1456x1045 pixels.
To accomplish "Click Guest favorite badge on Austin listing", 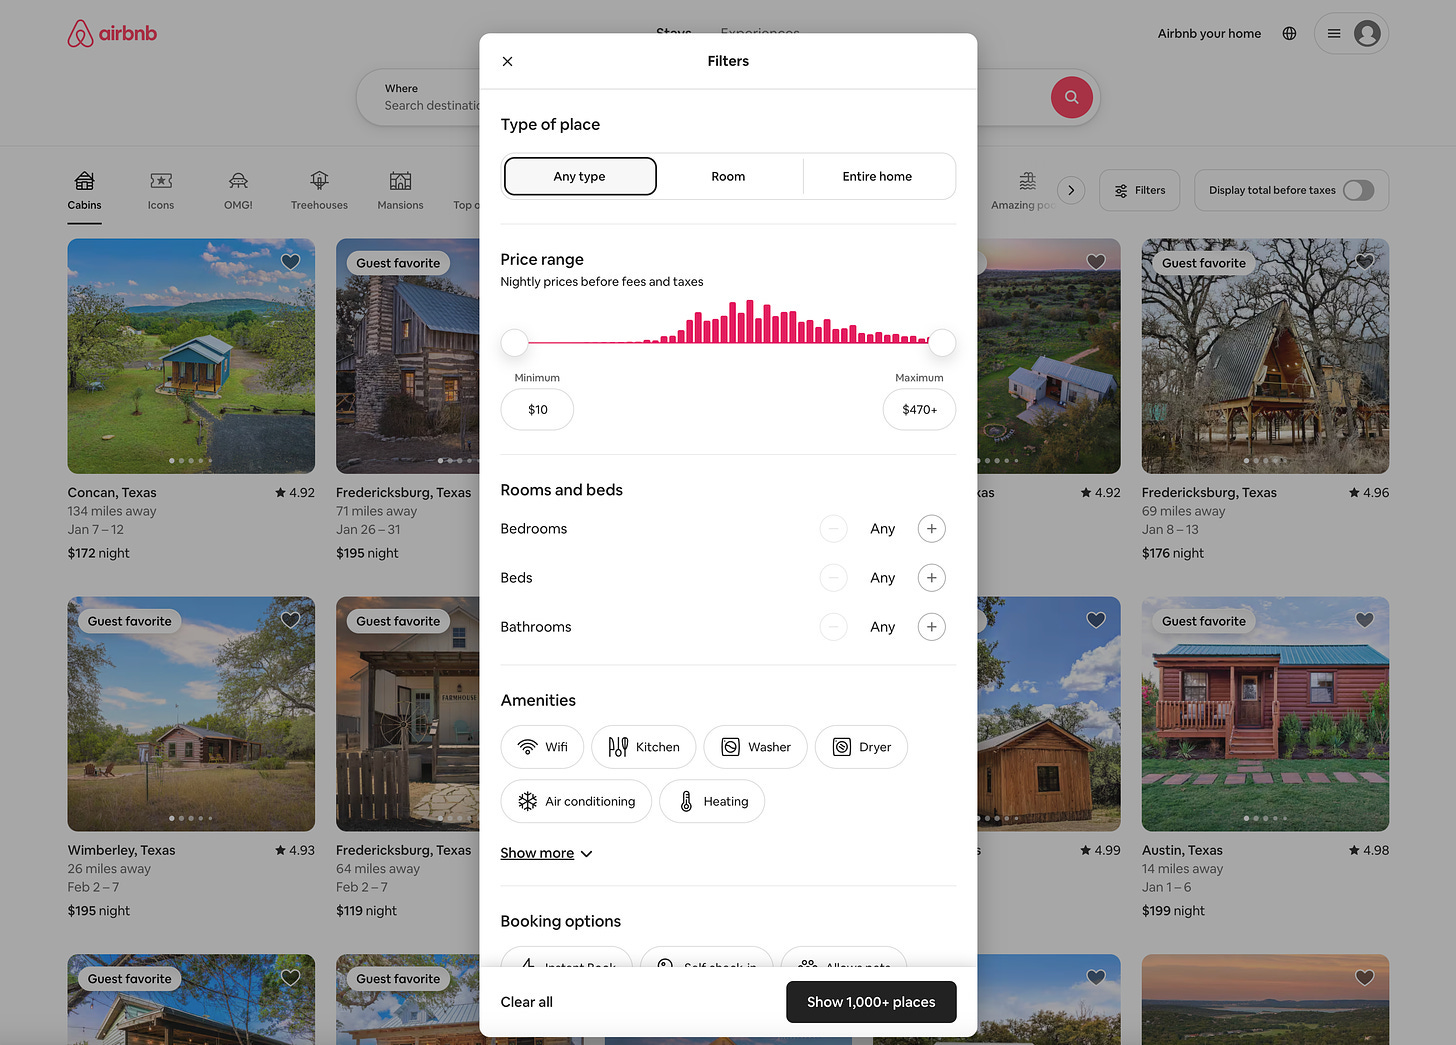I will 1204,621.
